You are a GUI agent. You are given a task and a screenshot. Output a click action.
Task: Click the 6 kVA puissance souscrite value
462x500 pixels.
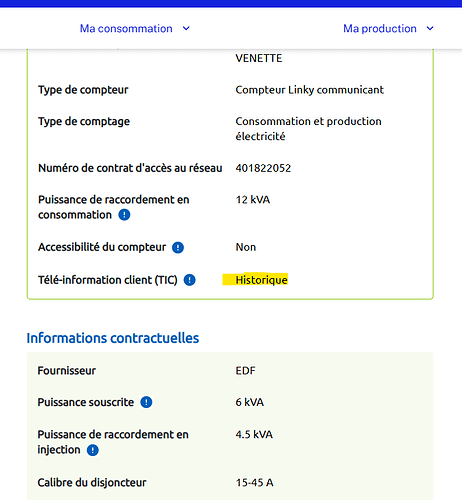(x=250, y=402)
